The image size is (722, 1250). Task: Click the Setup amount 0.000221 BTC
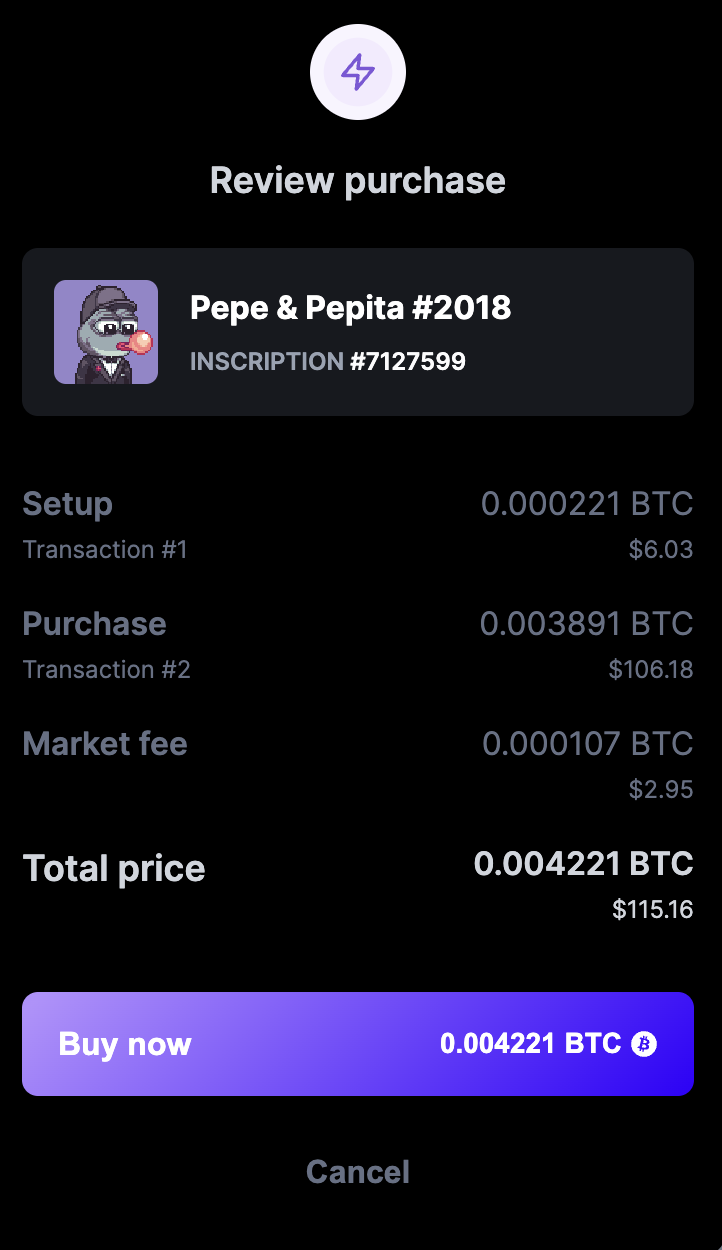pyautogui.click(x=587, y=504)
